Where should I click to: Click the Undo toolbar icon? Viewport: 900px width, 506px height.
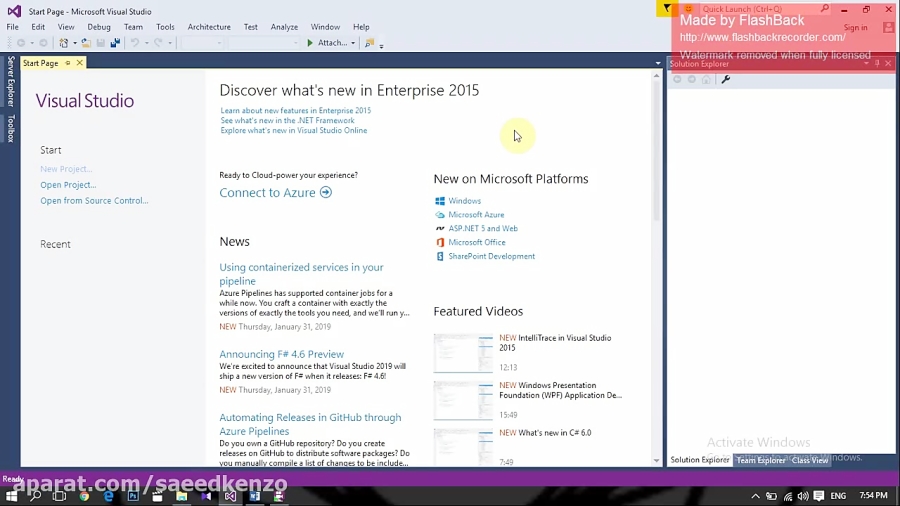(x=135, y=43)
